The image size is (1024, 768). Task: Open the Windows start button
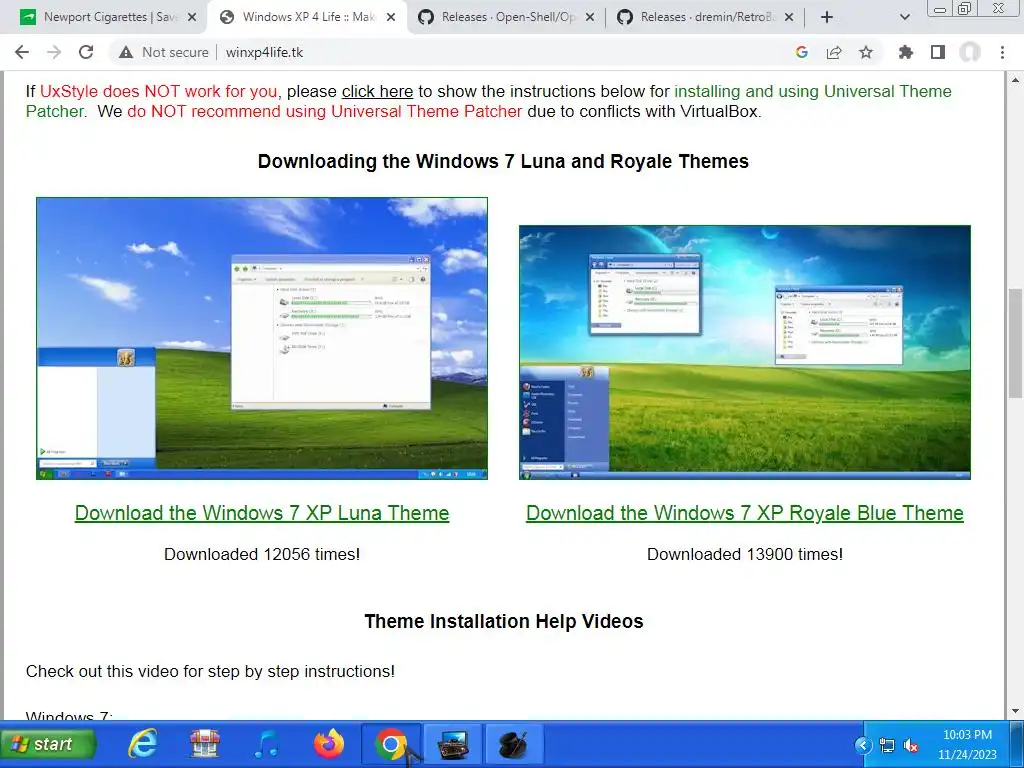pyautogui.click(x=49, y=744)
